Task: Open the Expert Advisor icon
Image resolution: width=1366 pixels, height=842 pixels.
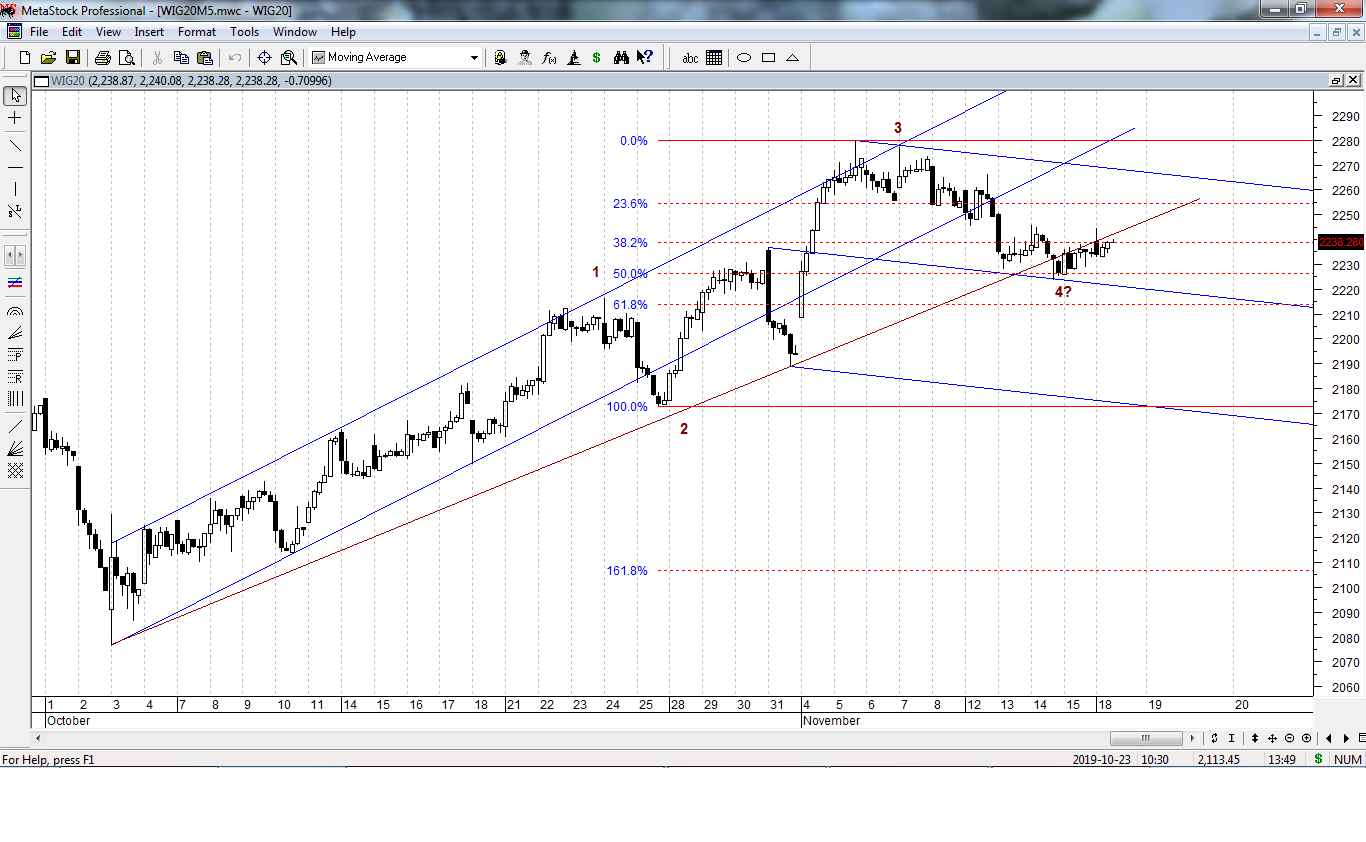Action: click(525, 58)
